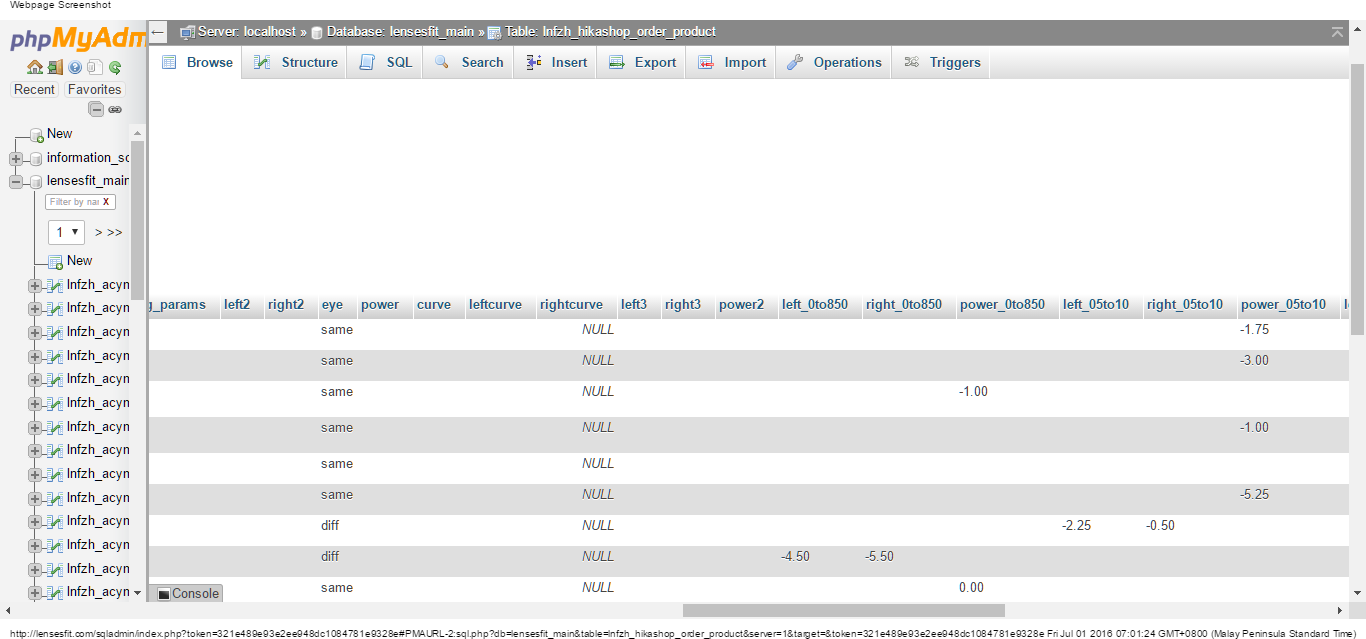Sort by power_0to850 column header
This screenshot has height=639, width=1366.
(1002, 305)
